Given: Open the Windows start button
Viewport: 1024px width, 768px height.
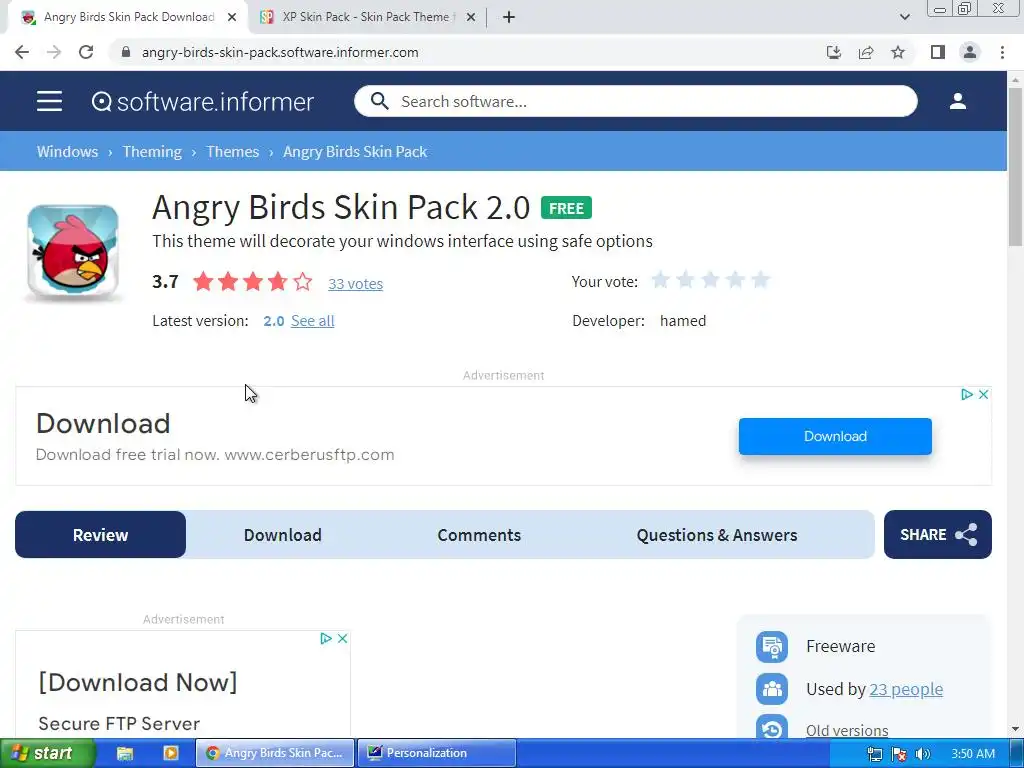Looking at the screenshot, I should (x=46, y=753).
